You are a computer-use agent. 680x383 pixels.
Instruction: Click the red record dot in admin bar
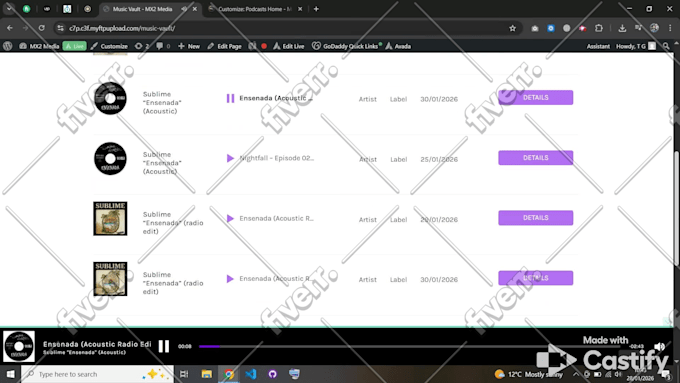tap(264, 46)
